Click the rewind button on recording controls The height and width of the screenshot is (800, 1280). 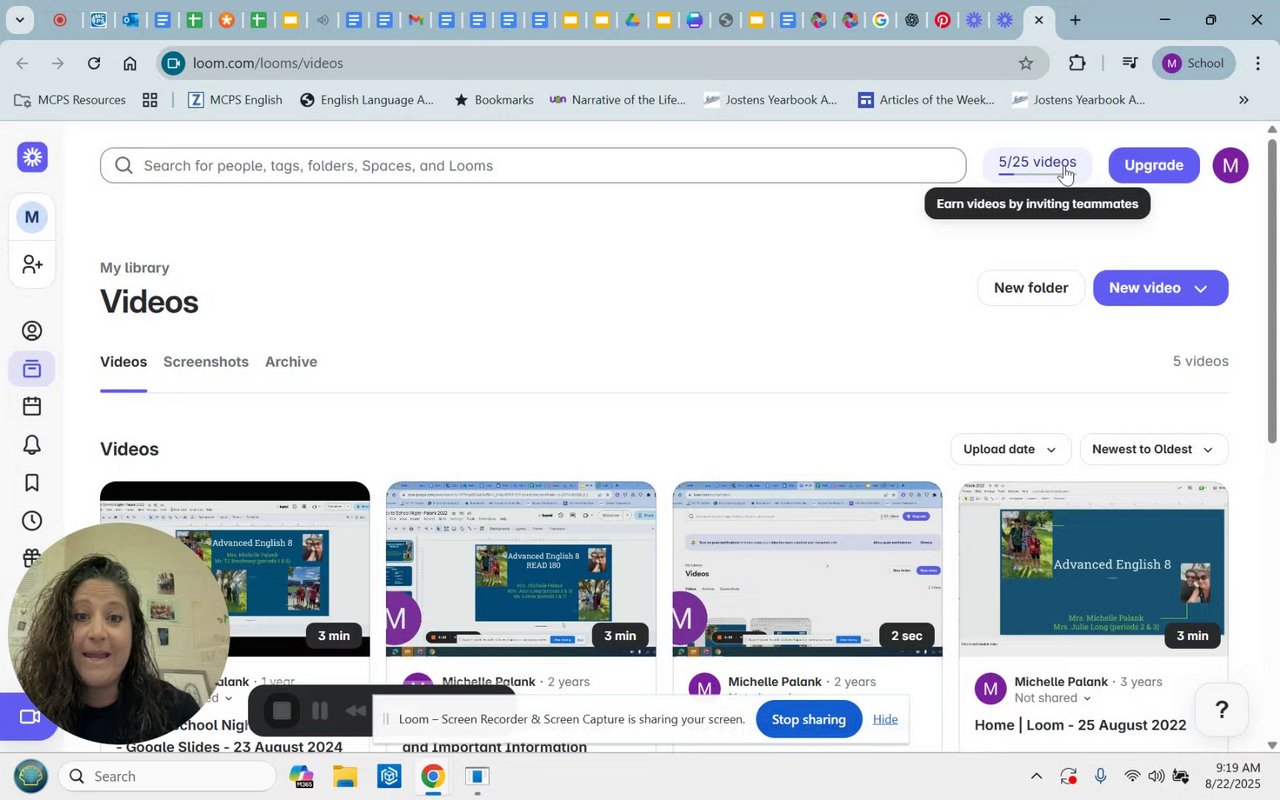[x=355, y=711]
